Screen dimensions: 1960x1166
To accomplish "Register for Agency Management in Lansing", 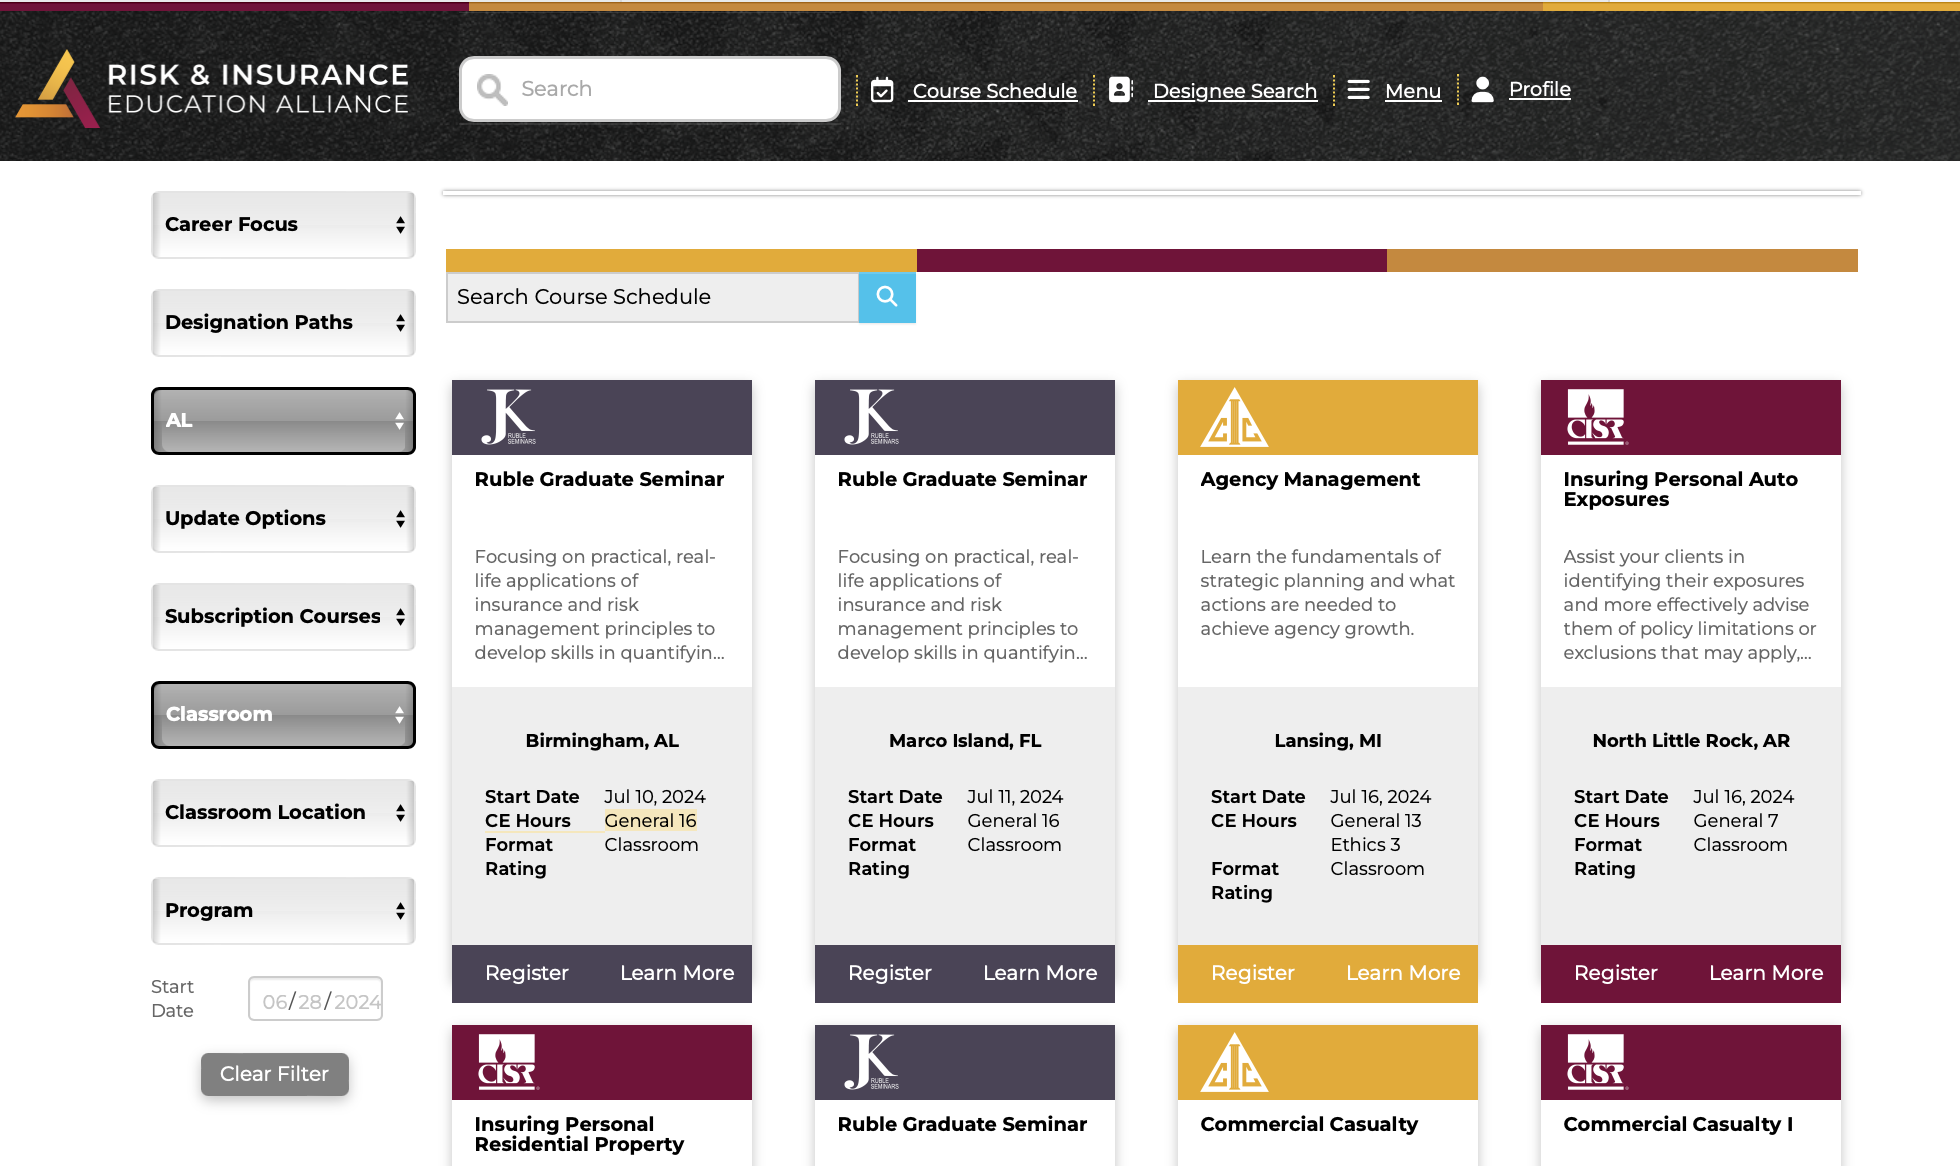I will 1252,973.
